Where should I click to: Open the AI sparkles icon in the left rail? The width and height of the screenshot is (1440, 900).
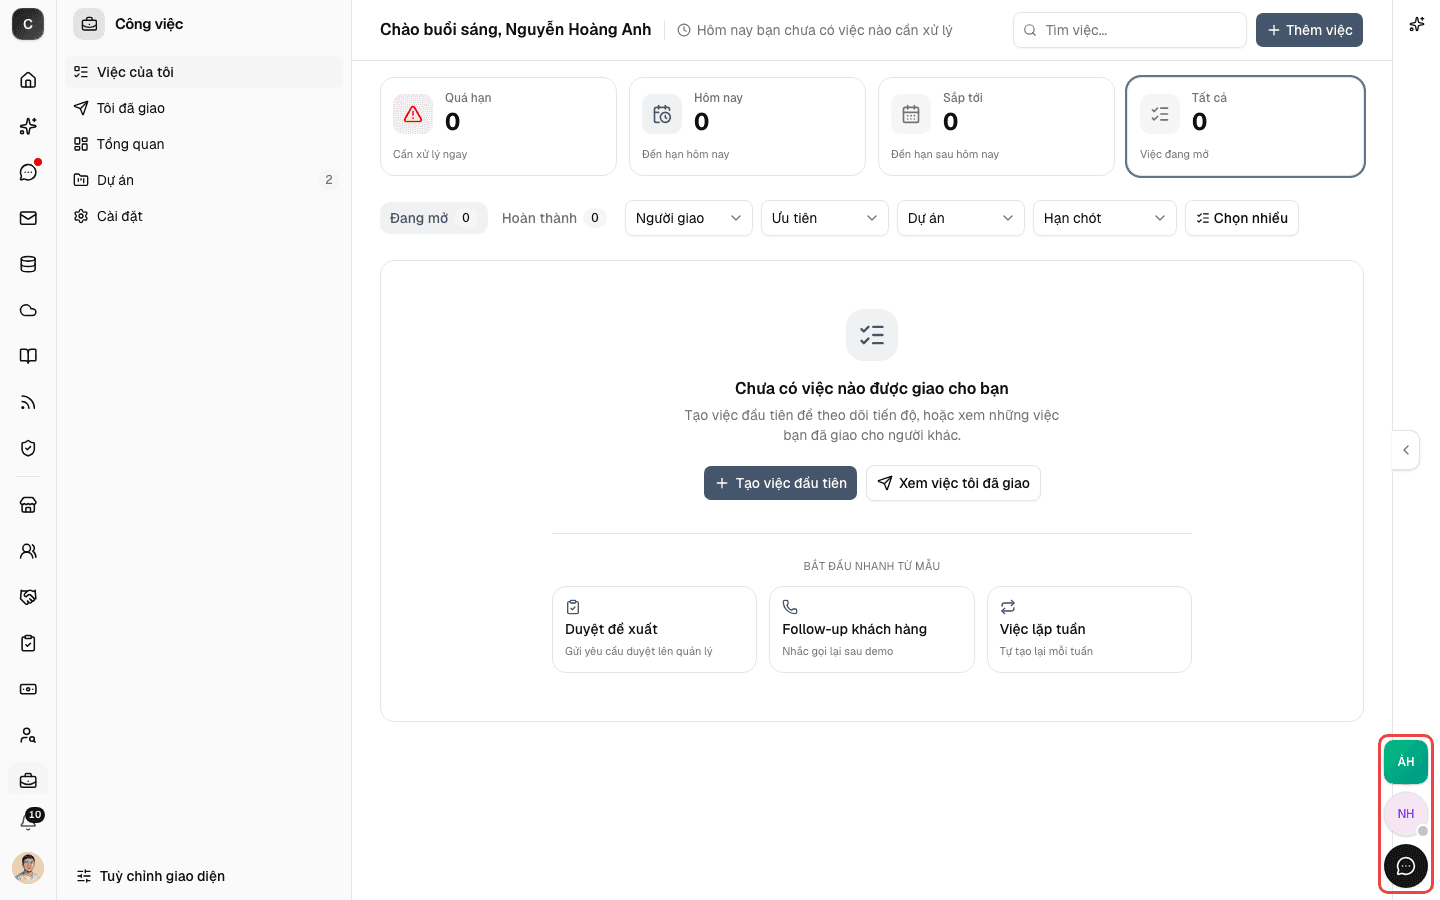[28, 126]
